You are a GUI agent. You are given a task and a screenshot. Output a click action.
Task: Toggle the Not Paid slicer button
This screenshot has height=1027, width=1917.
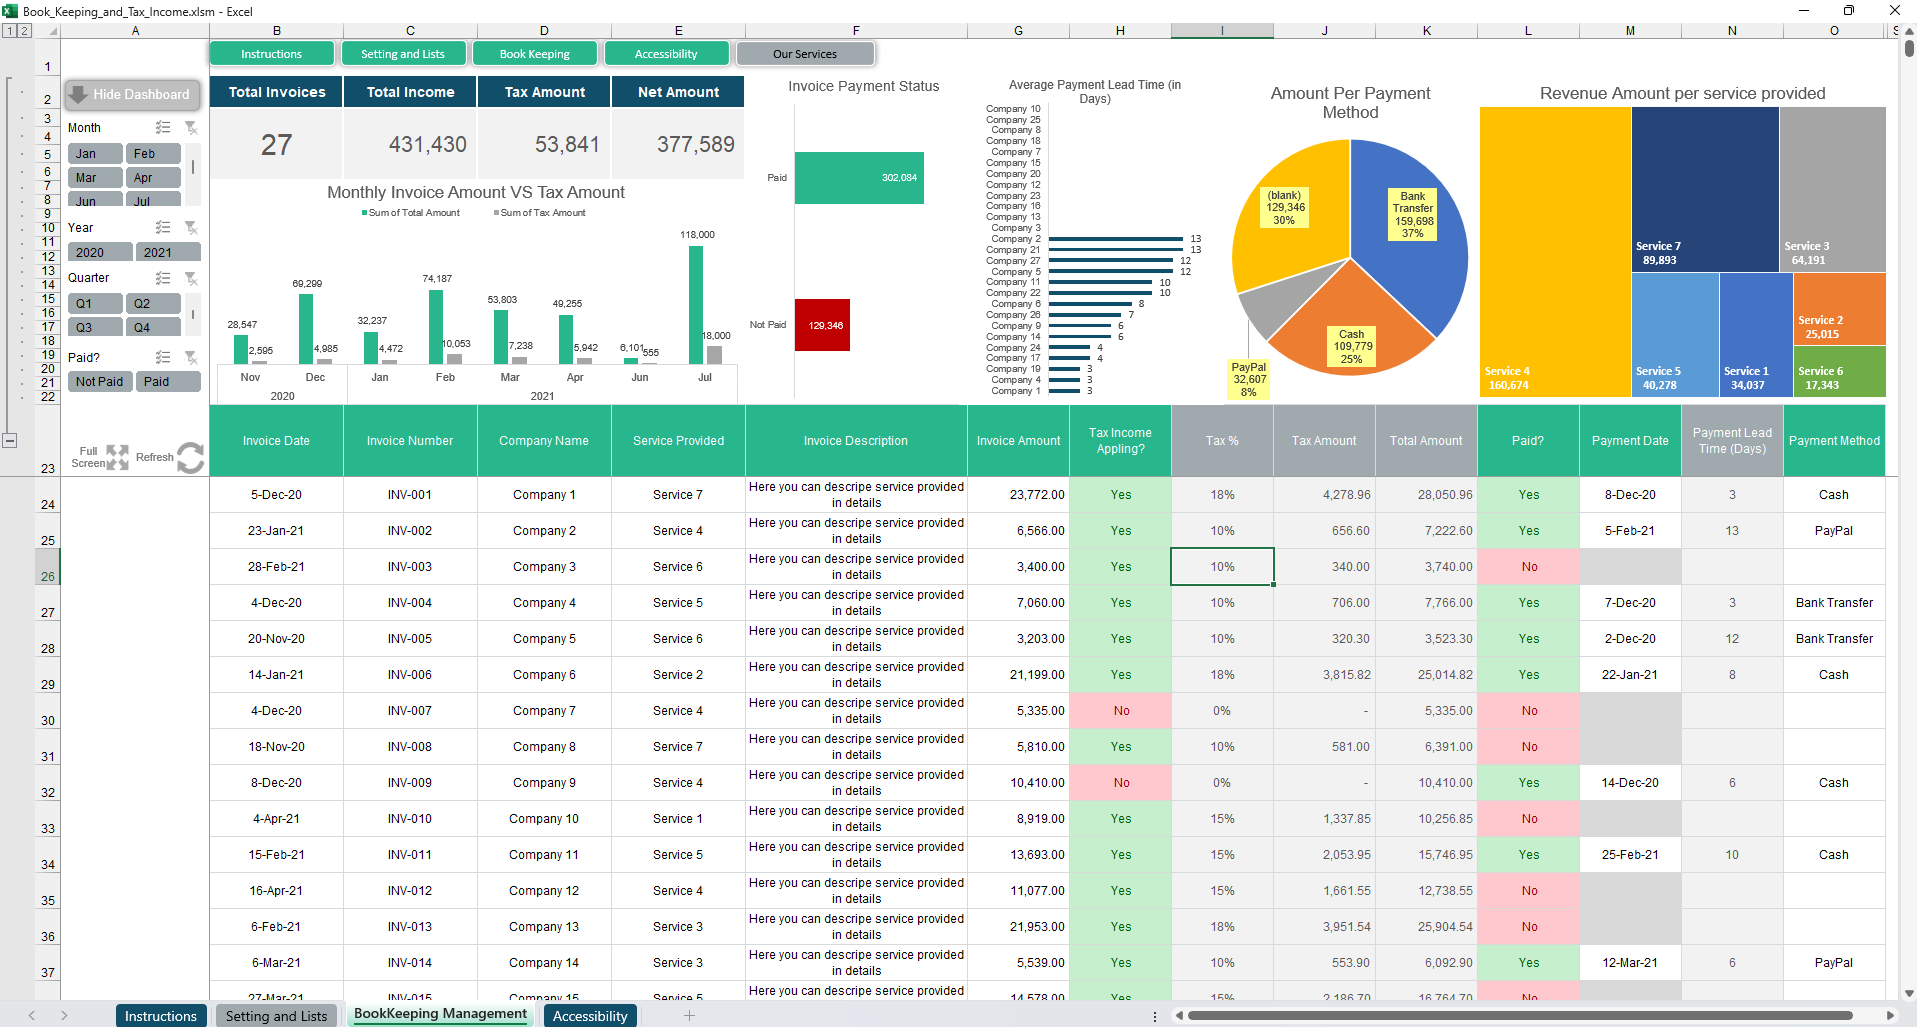[x=99, y=382]
